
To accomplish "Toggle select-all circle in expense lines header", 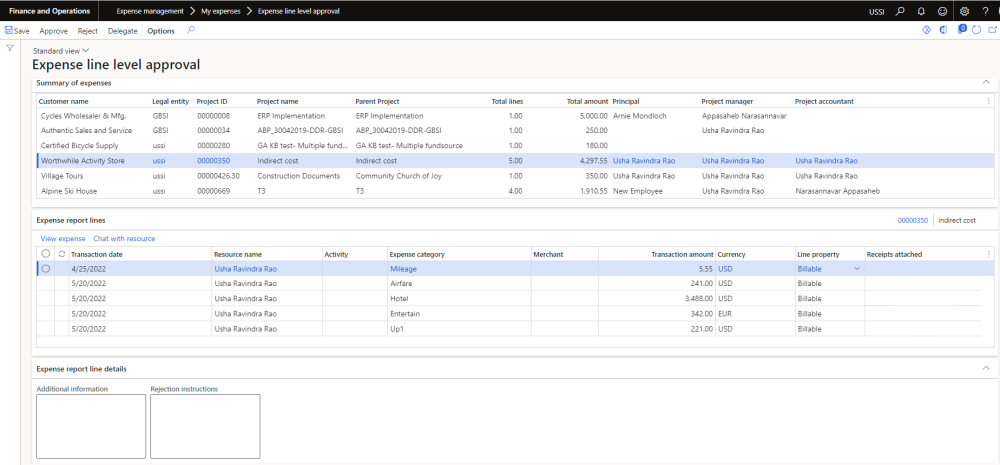I will 46,254.
